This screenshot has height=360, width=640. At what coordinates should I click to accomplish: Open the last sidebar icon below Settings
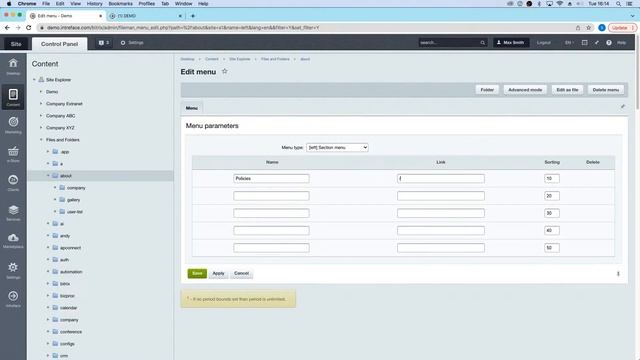[13, 298]
